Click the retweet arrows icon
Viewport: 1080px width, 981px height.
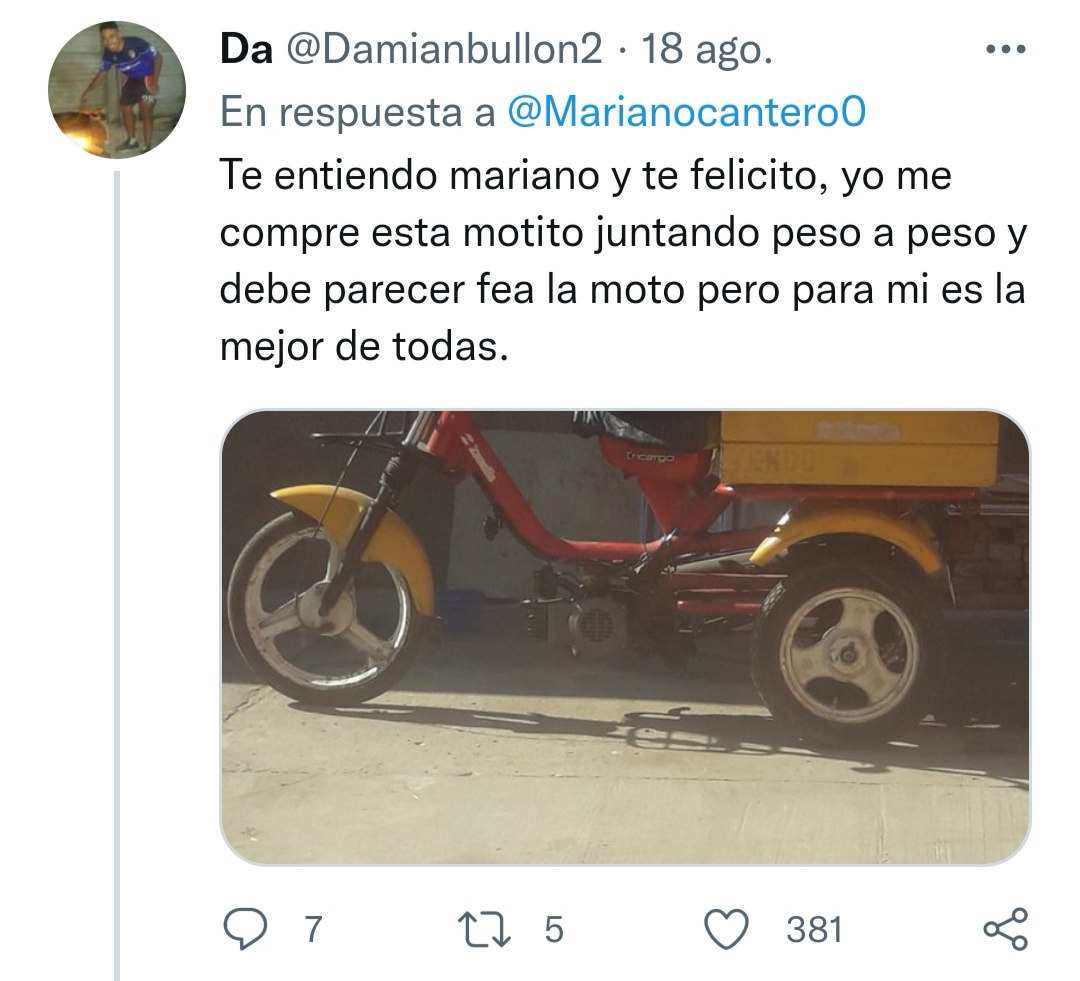point(486,929)
